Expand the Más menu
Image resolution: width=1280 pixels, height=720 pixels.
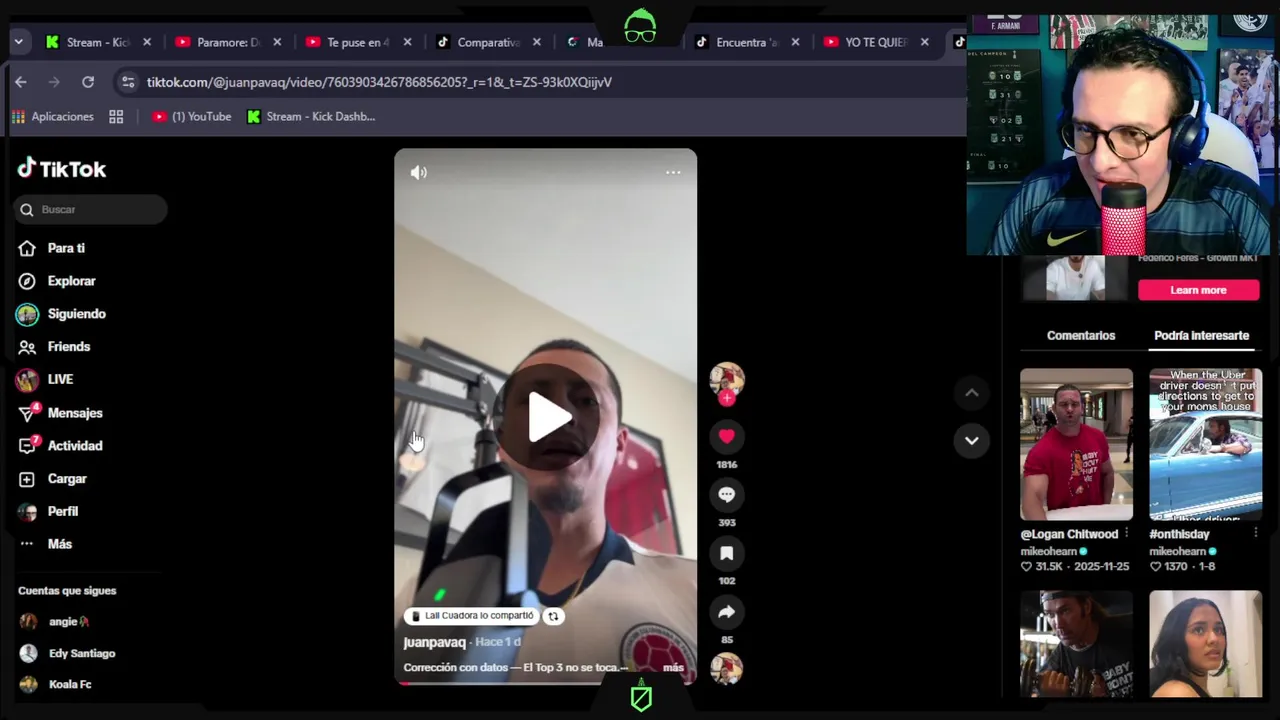point(59,544)
